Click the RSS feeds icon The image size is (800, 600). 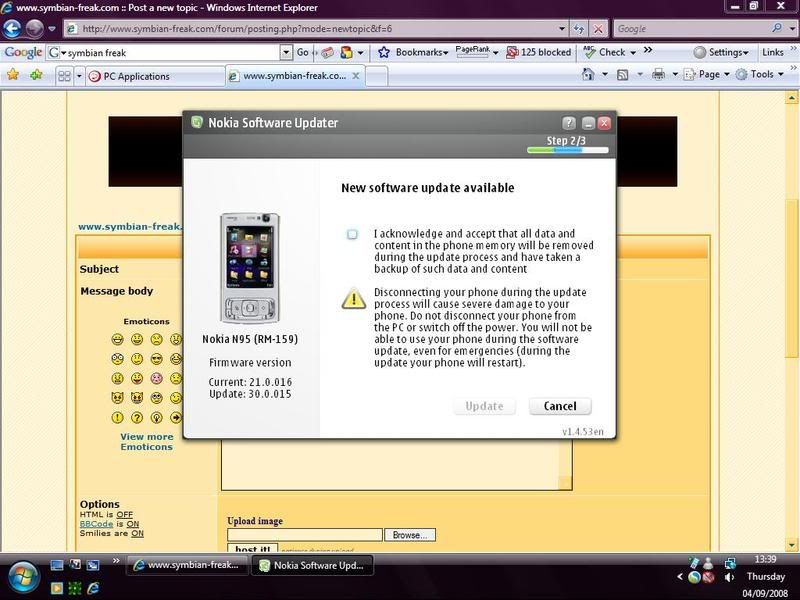622,75
